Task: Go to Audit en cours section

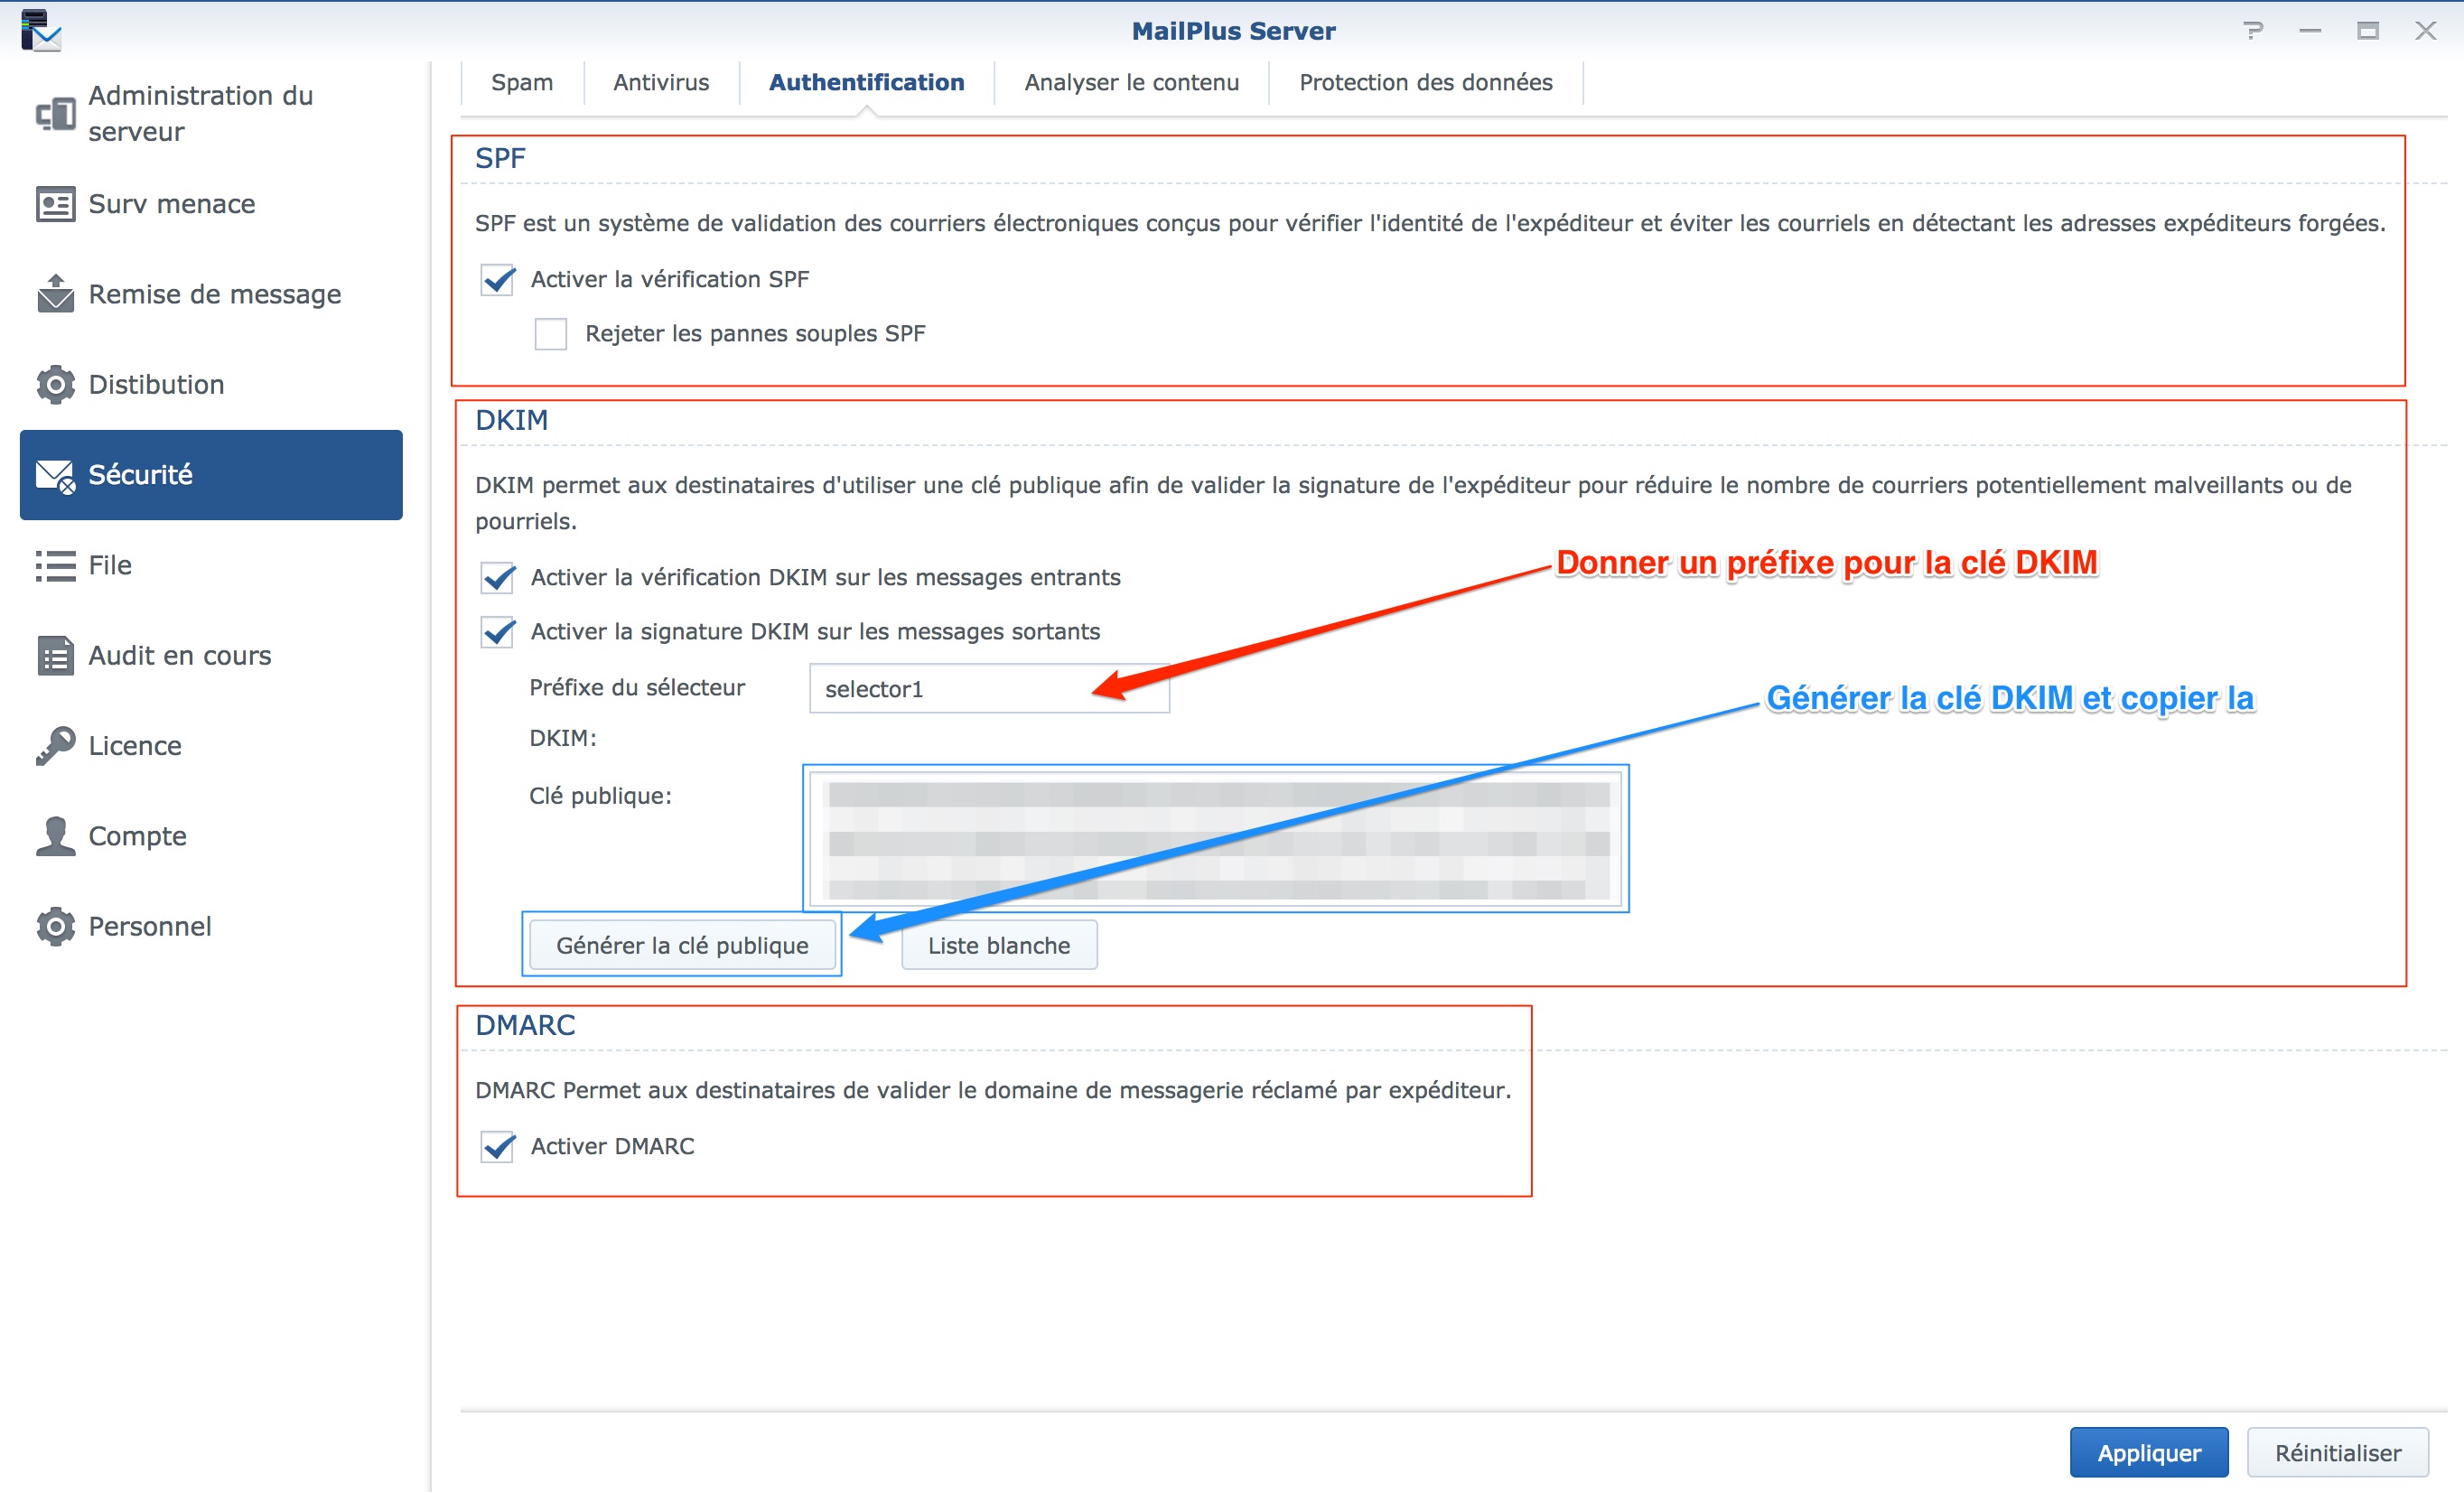Action: coord(211,656)
